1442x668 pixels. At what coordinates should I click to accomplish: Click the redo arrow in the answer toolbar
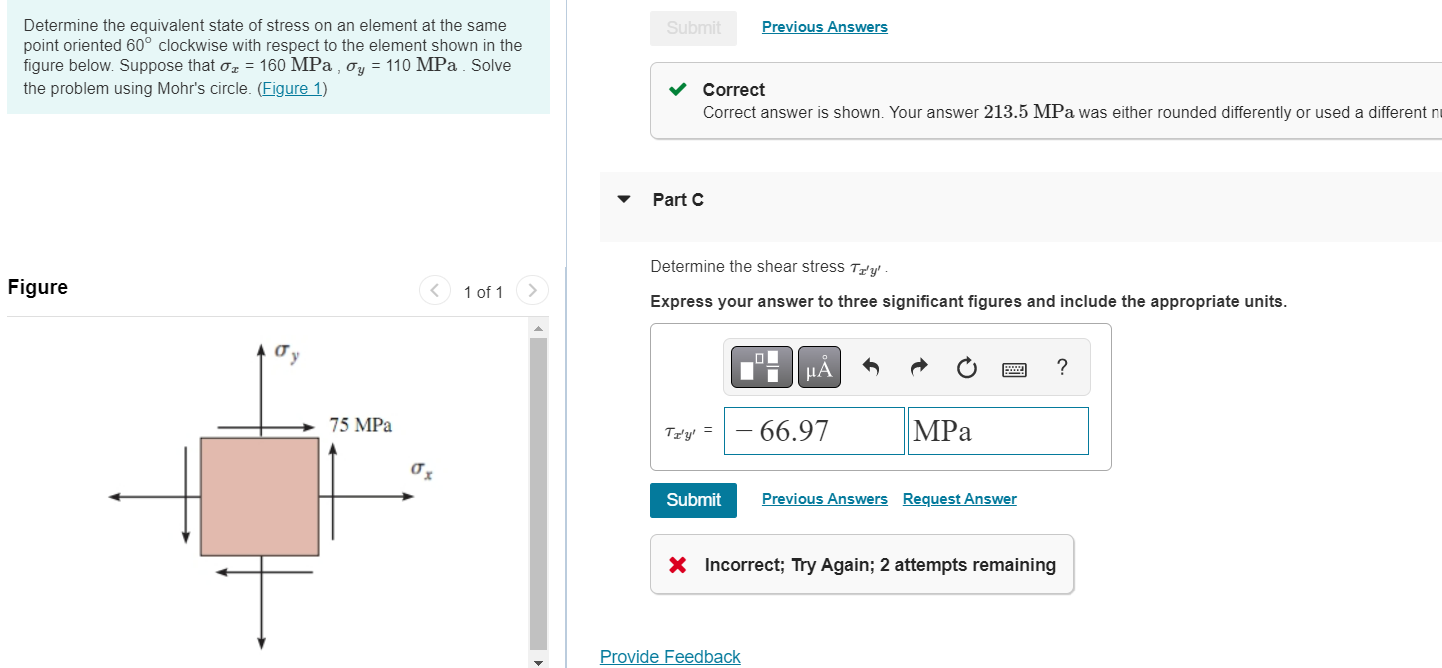tap(919, 368)
